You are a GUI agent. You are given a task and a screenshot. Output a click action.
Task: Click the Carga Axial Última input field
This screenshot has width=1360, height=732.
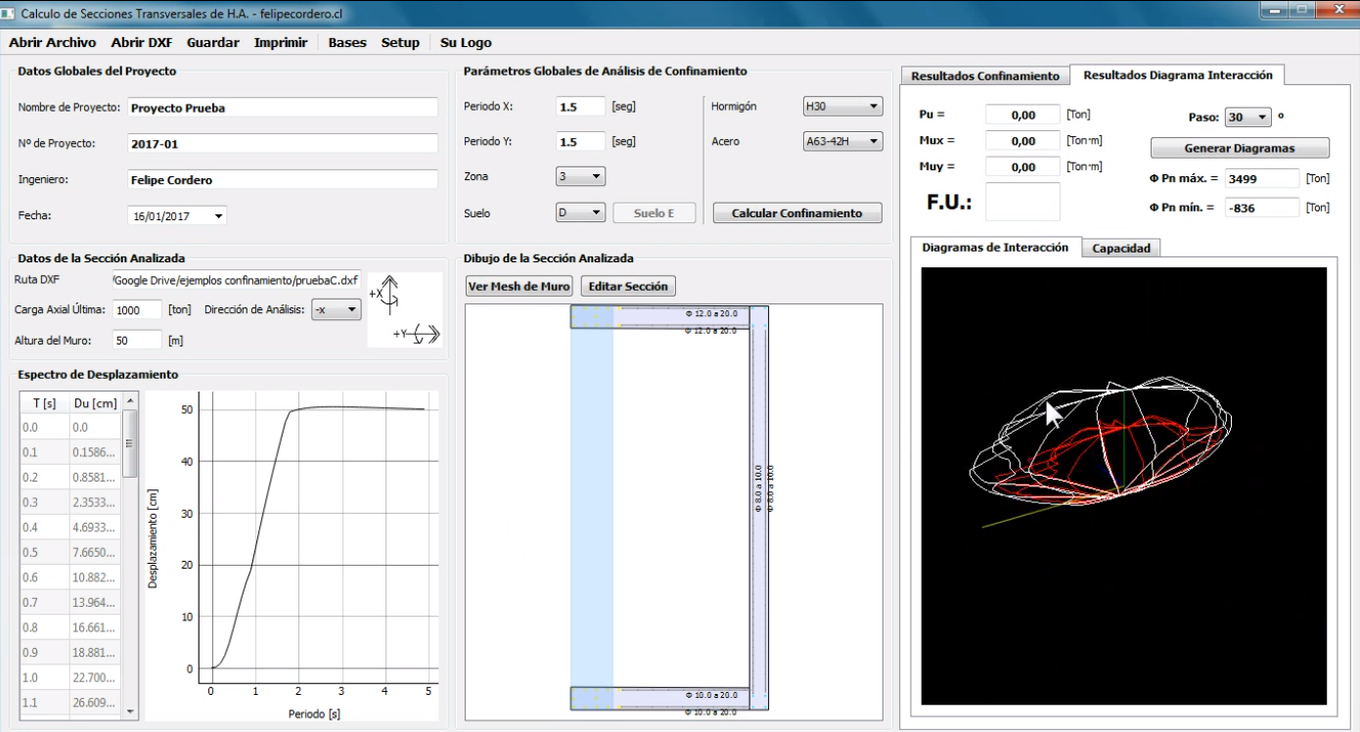pyautogui.click(x=137, y=310)
